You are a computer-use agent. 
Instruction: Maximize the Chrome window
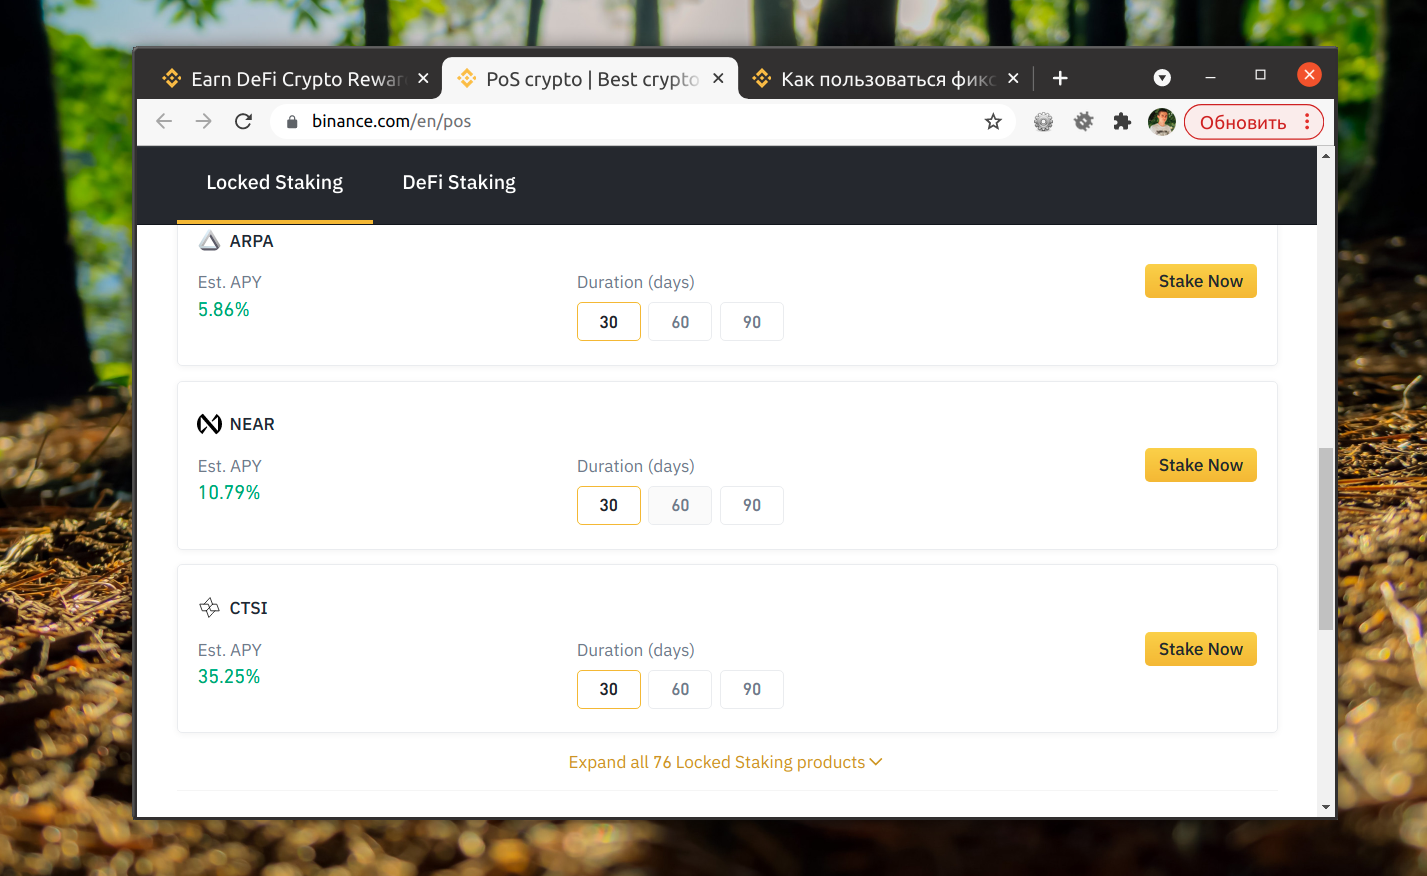1260,75
